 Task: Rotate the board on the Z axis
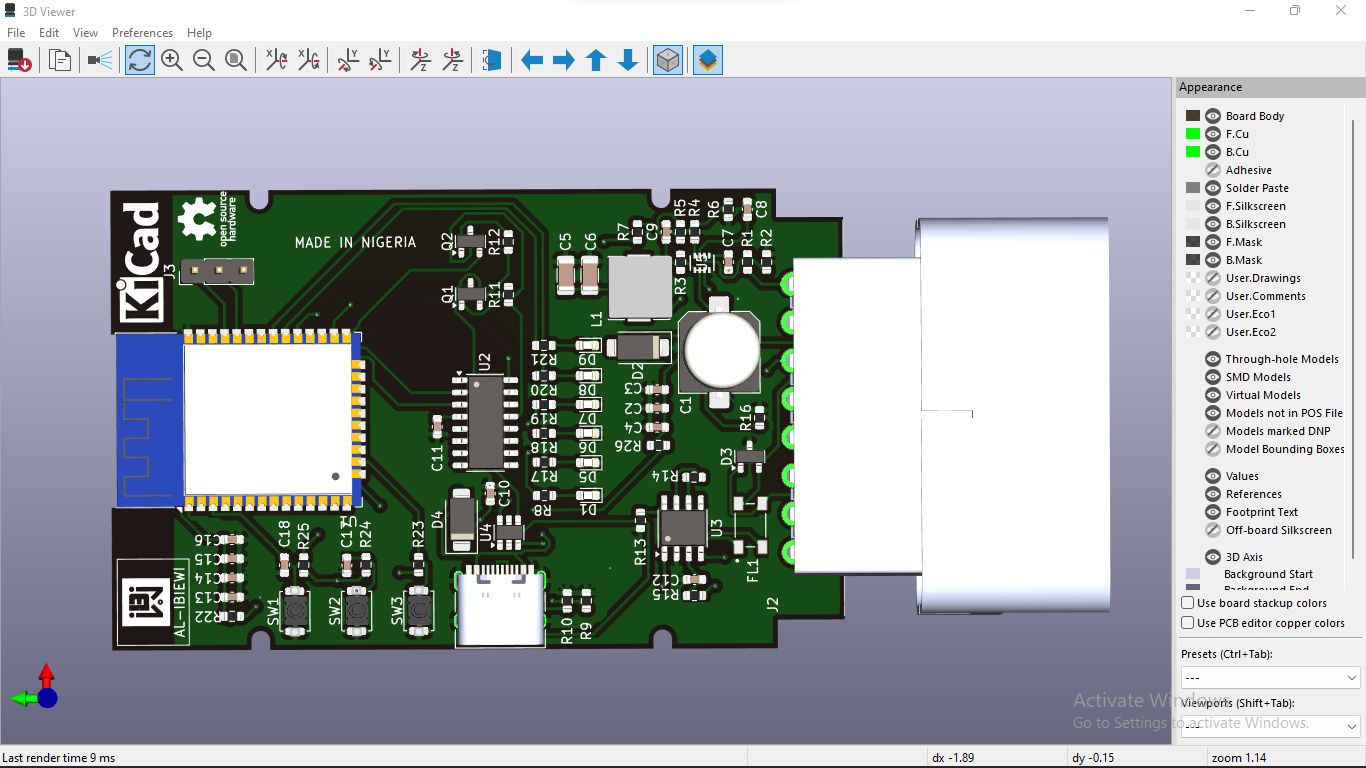[x=420, y=60]
